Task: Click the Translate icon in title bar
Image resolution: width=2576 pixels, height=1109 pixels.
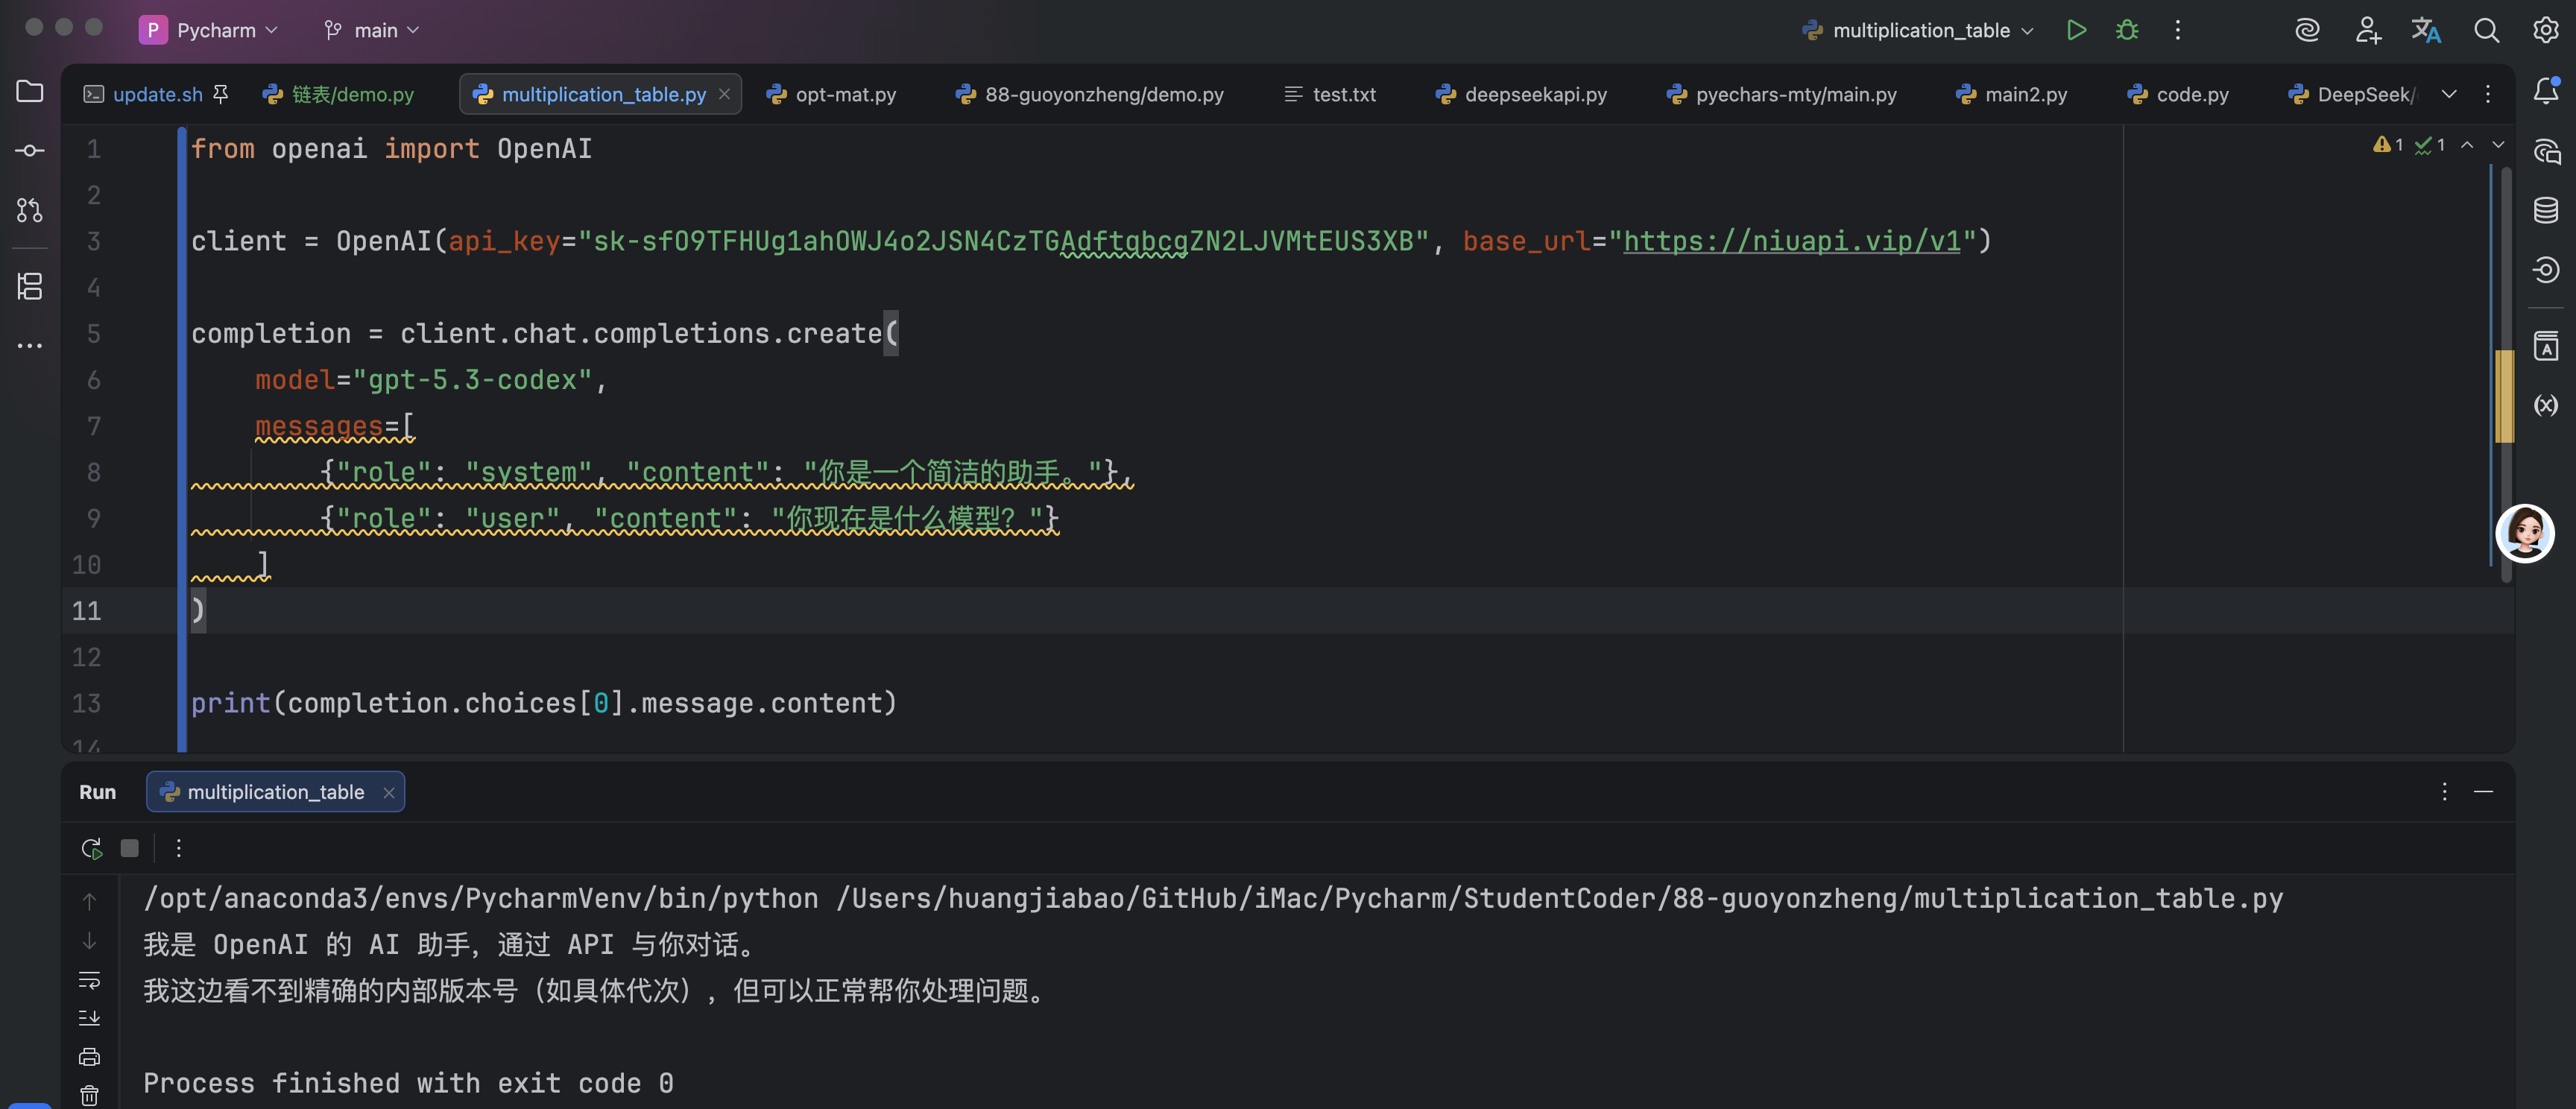Action: pyautogui.click(x=2426, y=30)
